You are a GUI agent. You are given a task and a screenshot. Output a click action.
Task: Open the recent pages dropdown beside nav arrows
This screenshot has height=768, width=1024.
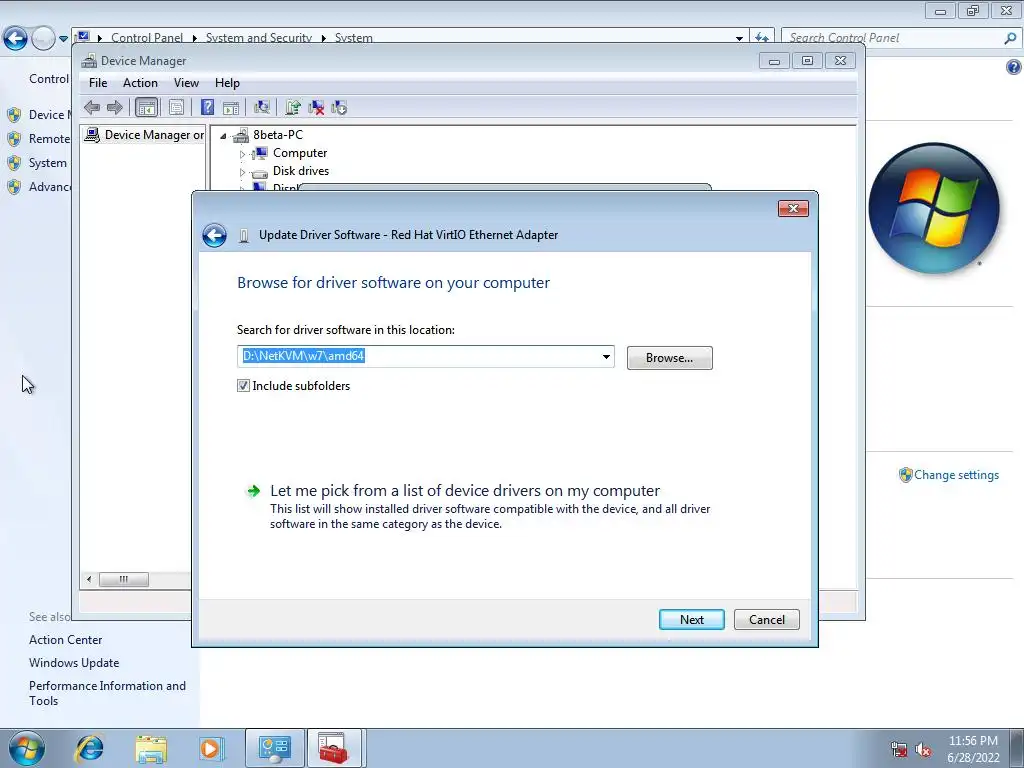[63, 39]
